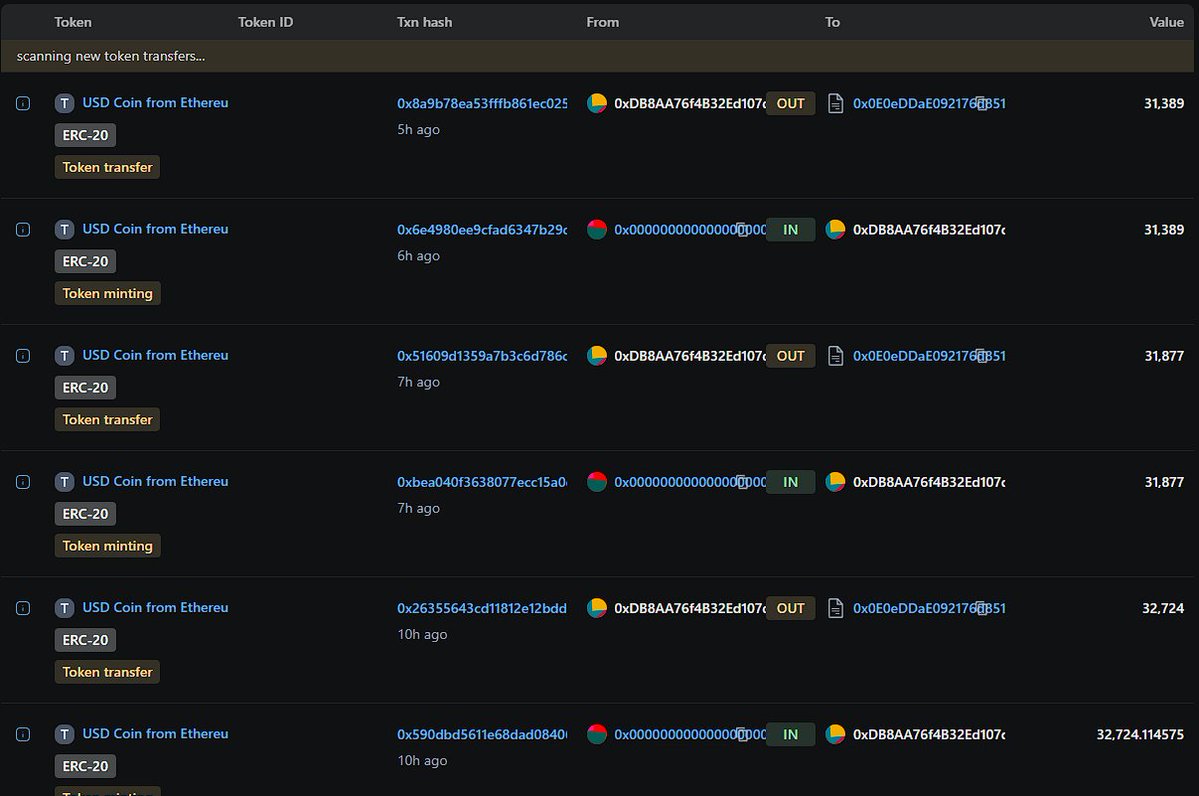Screen dimensions: 1199x796
Task: Click the Token ID column header
Action: (265, 22)
